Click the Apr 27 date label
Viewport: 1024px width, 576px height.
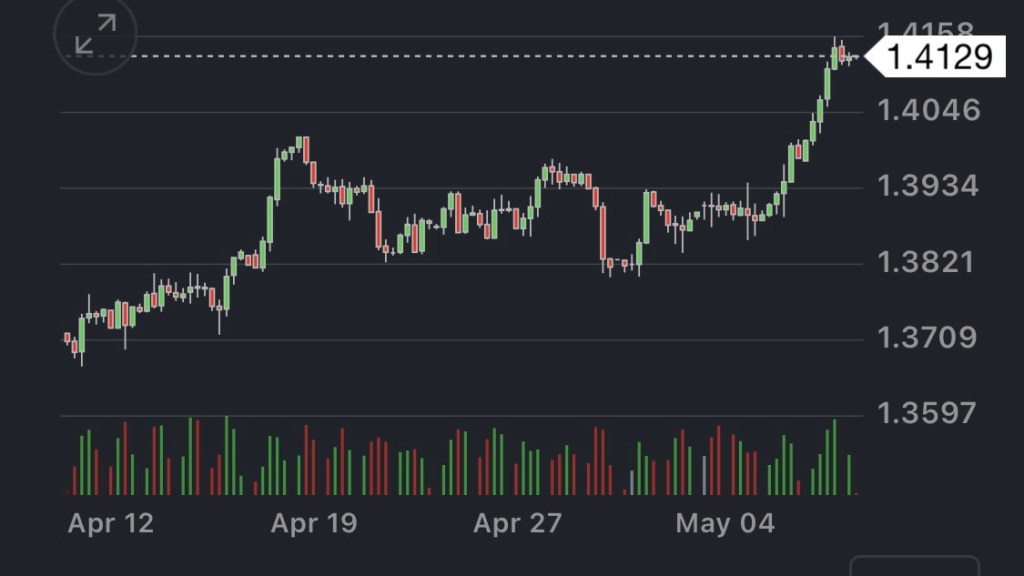click(517, 523)
